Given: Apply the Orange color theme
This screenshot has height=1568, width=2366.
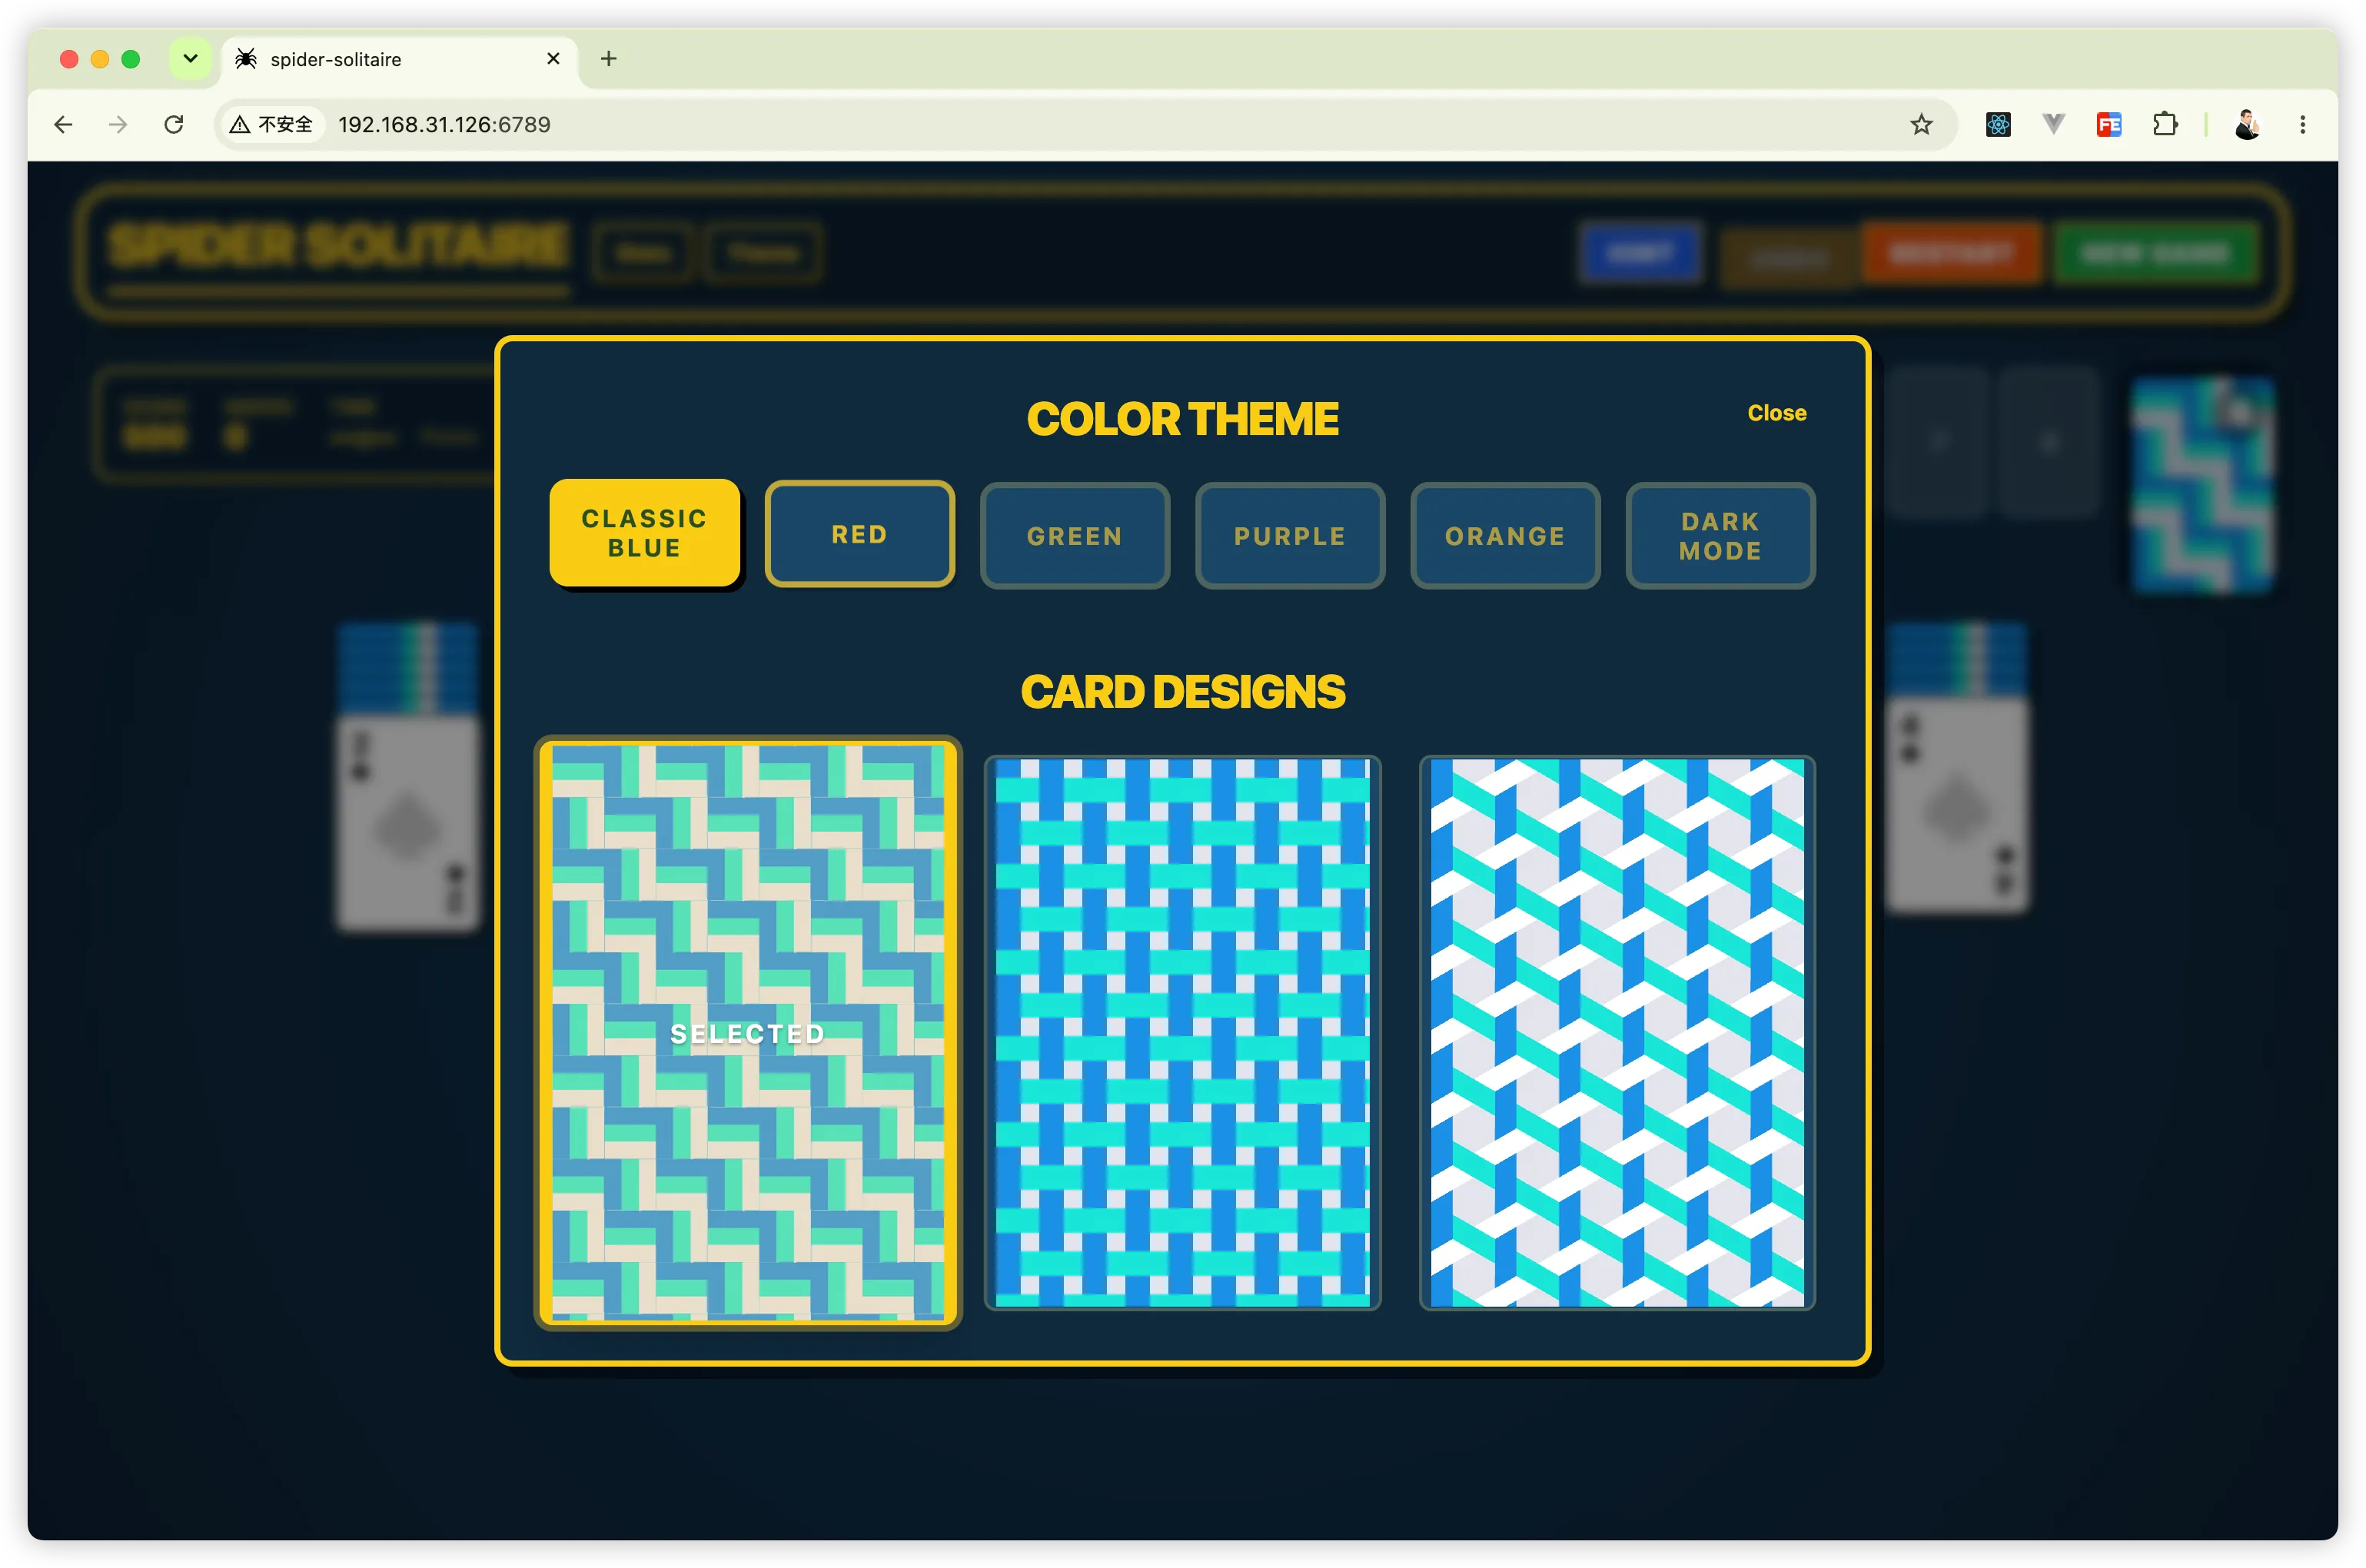Looking at the screenshot, I should 1504,536.
